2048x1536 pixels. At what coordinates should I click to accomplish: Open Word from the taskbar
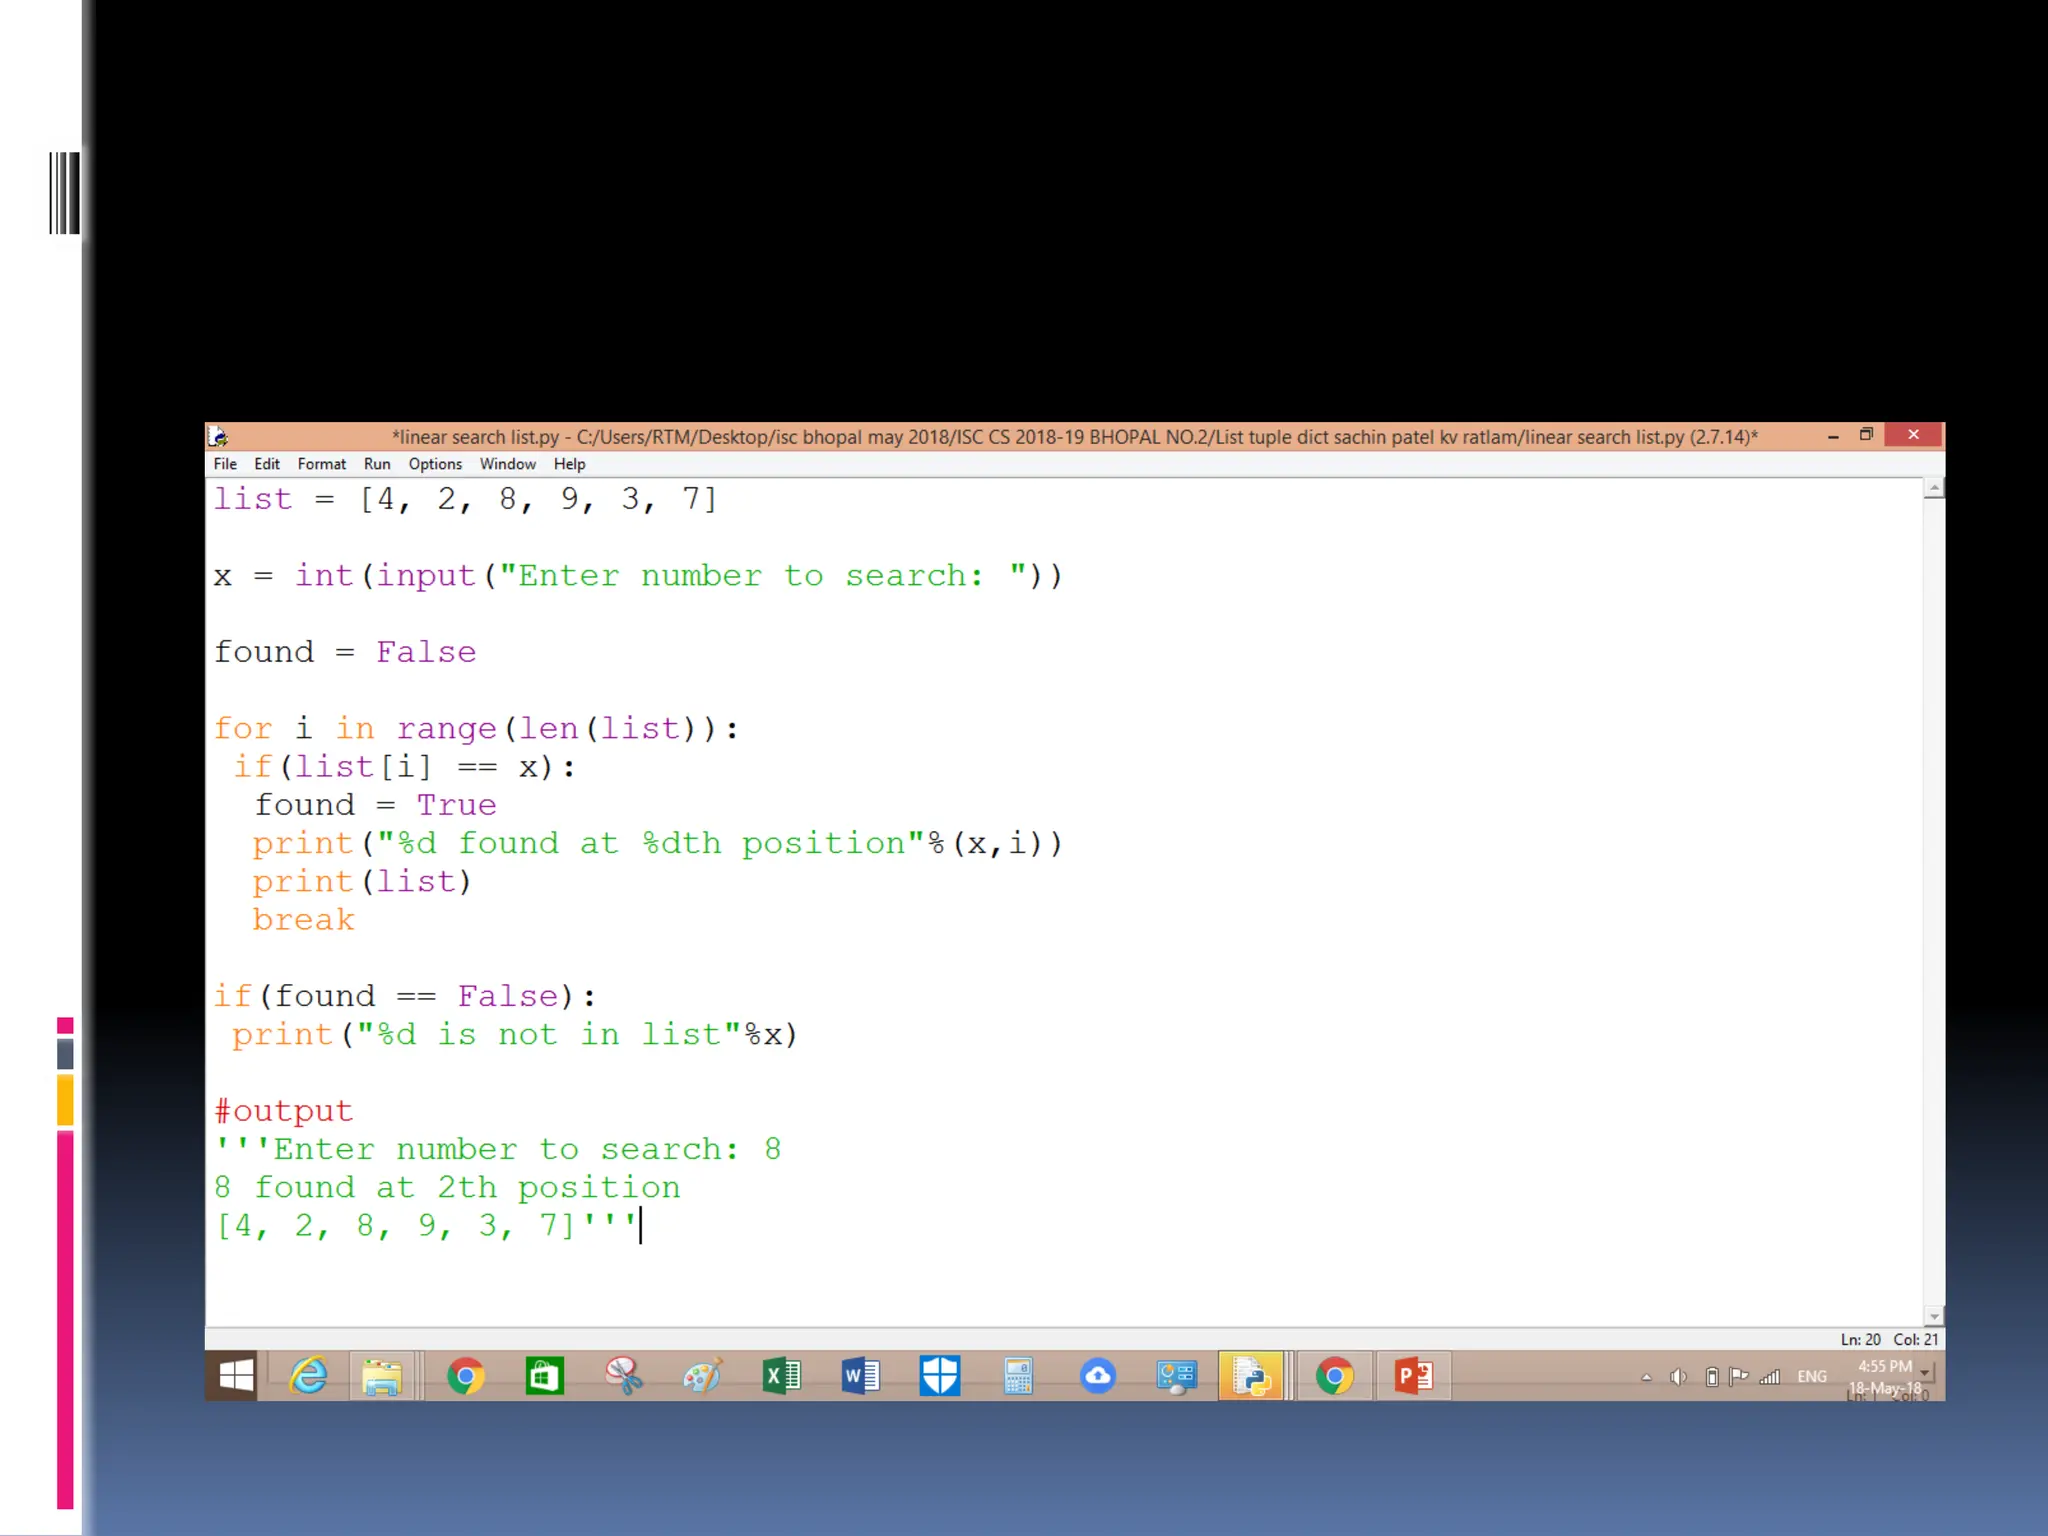[x=860, y=1377]
